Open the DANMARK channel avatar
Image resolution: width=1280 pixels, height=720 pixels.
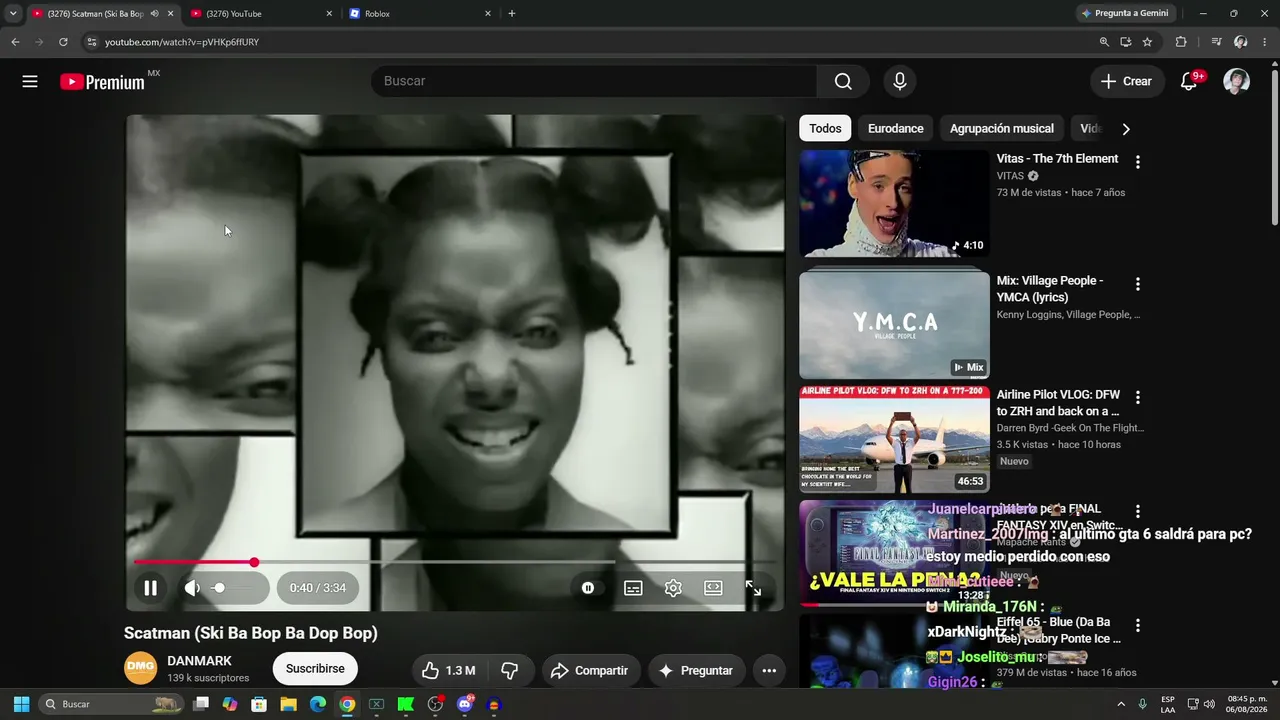click(140, 669)
